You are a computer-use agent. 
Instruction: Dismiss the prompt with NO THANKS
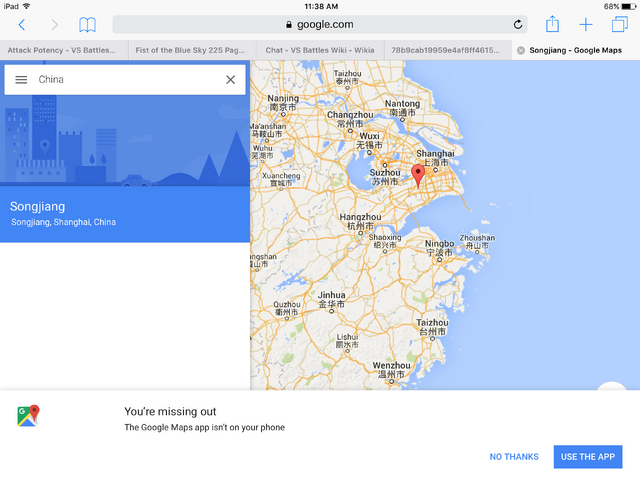pos(514,457)
